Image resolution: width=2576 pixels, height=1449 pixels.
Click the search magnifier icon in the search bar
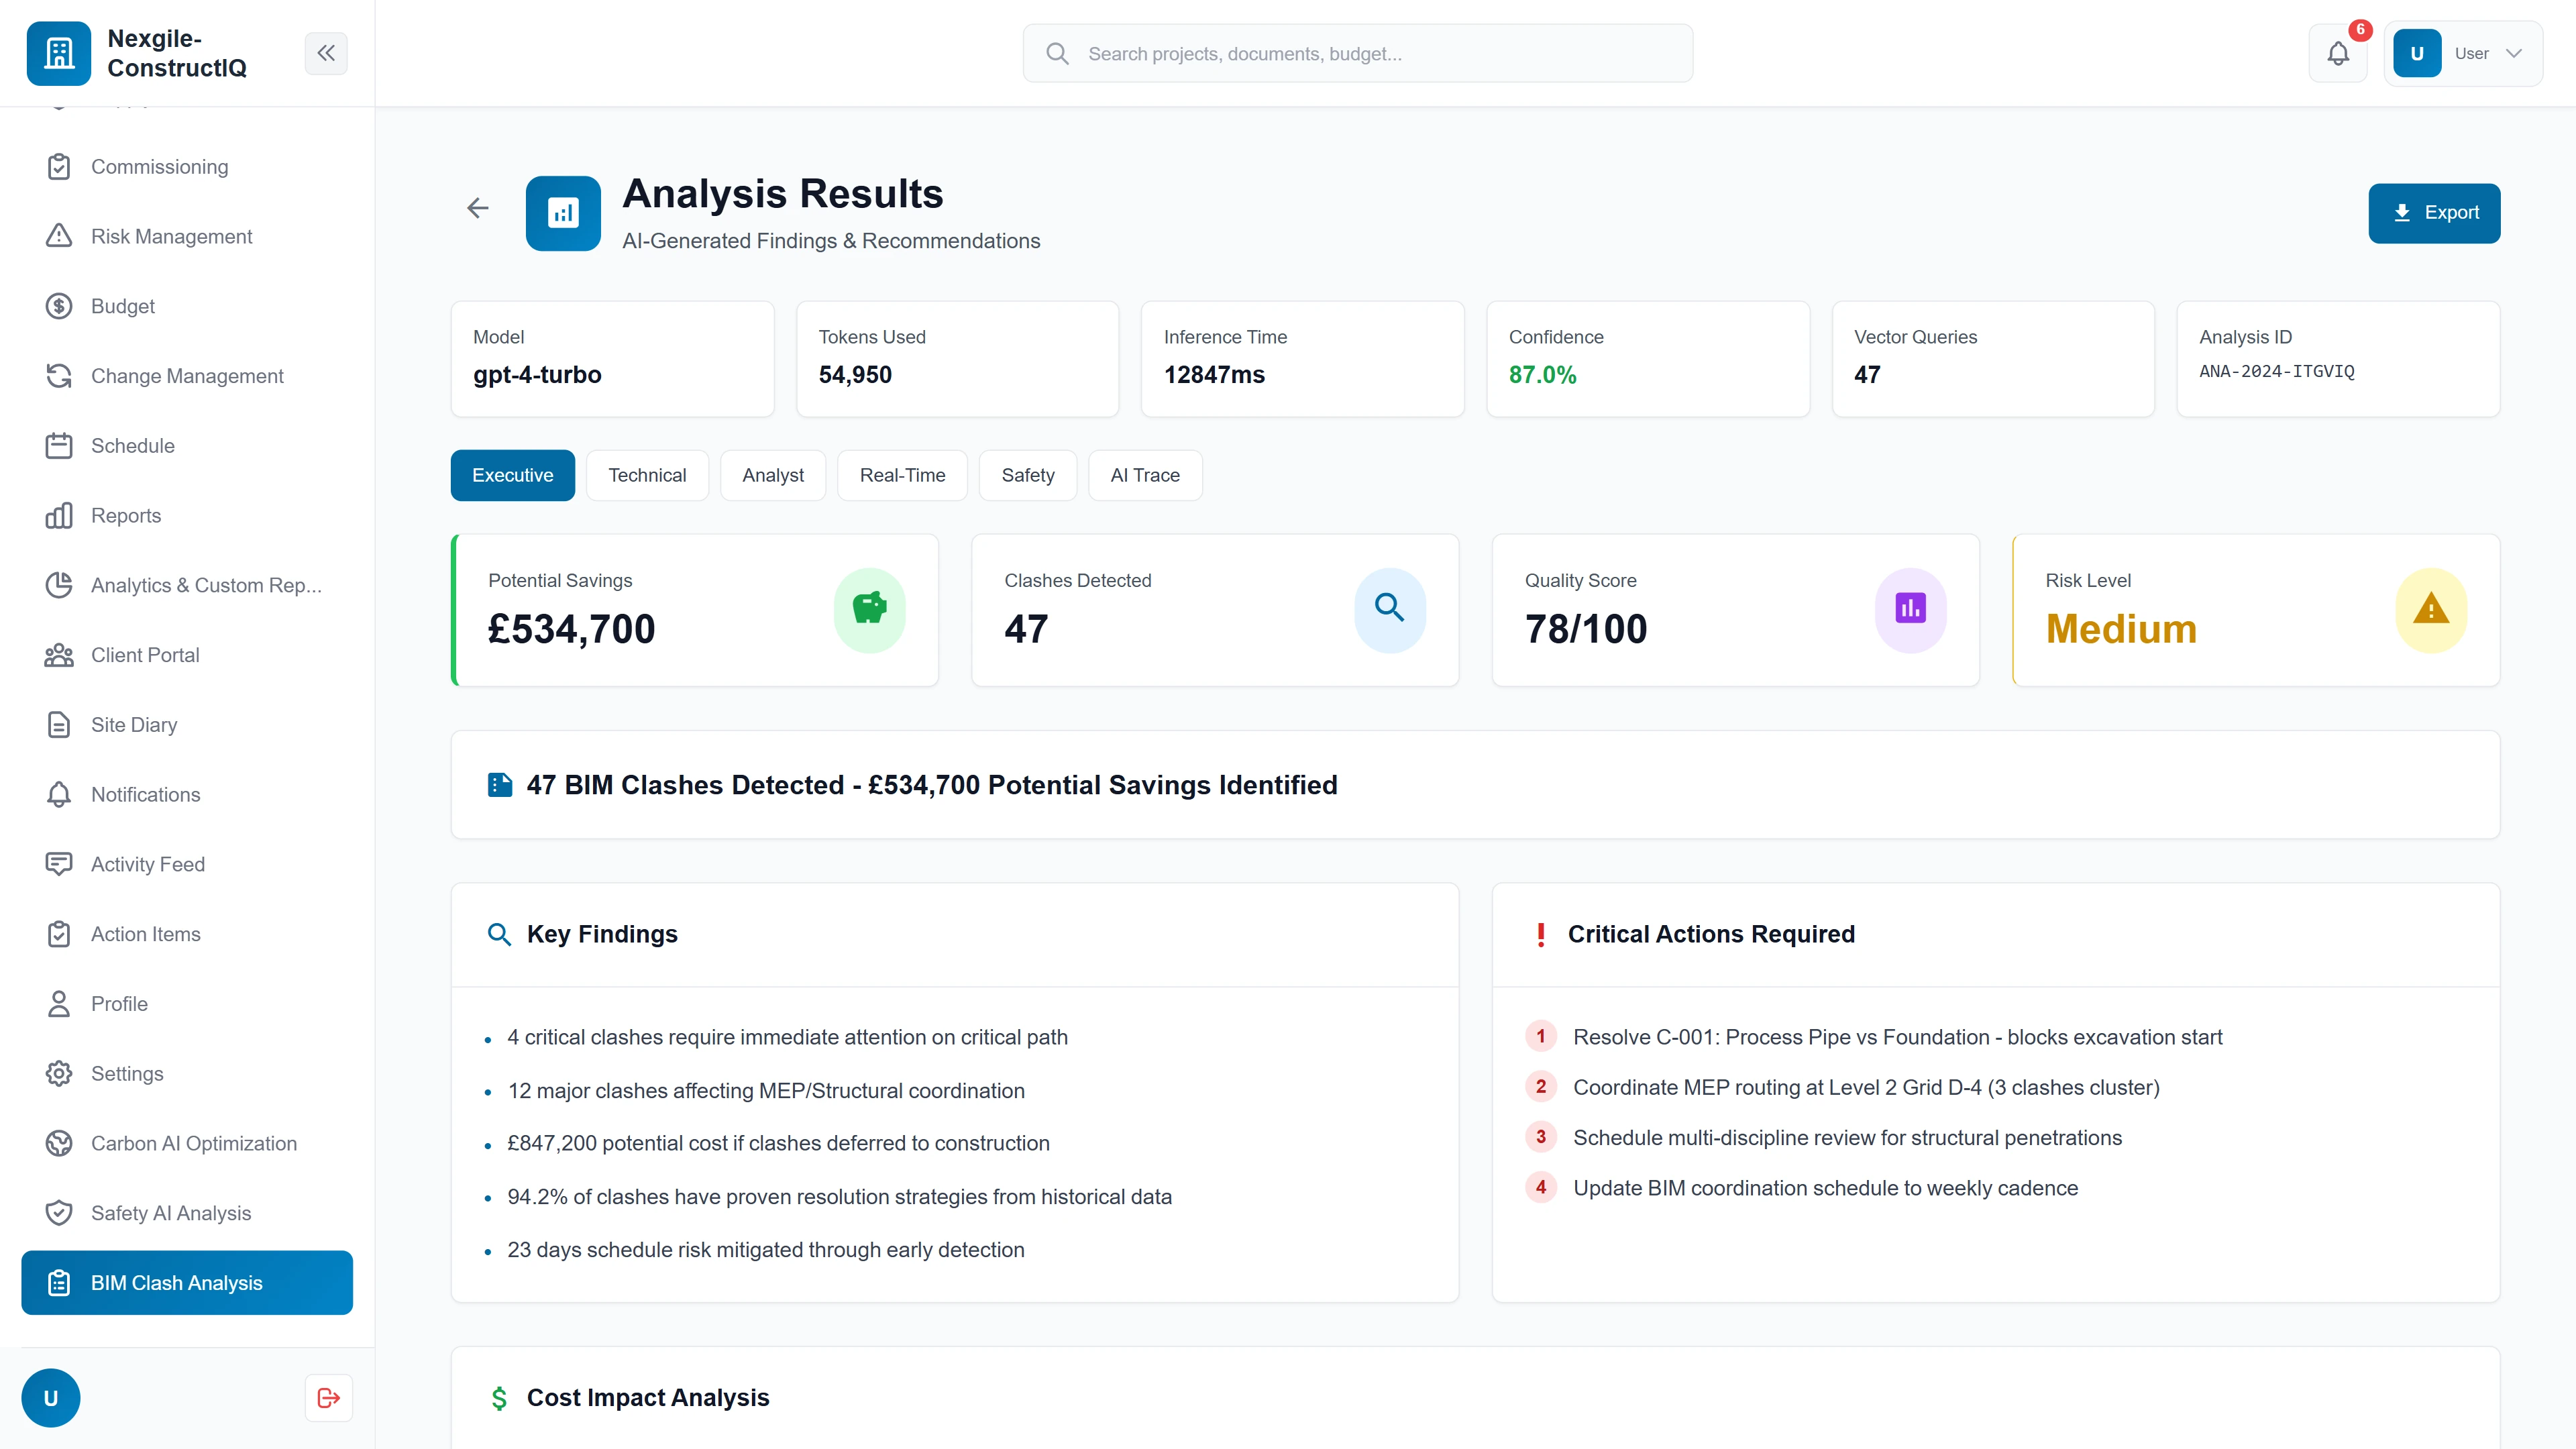point(1057,53)
